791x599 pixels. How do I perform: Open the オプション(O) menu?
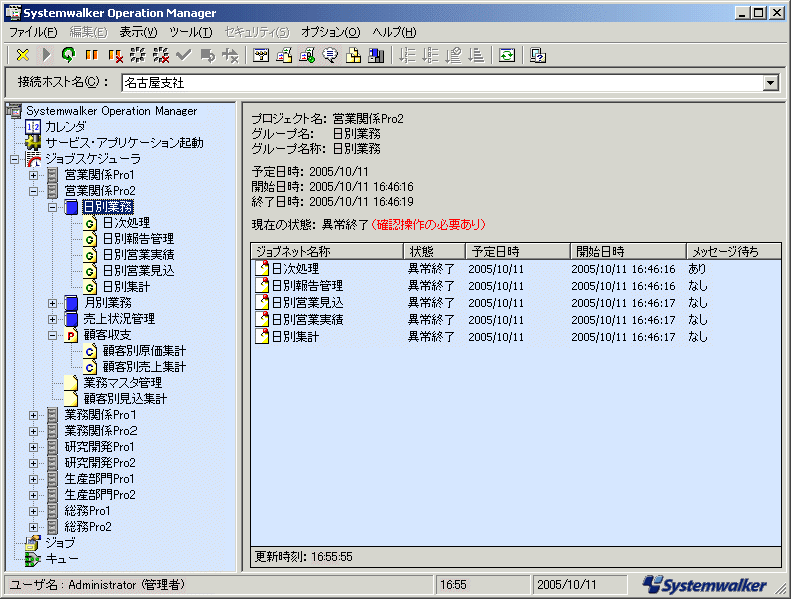(330, 32)
